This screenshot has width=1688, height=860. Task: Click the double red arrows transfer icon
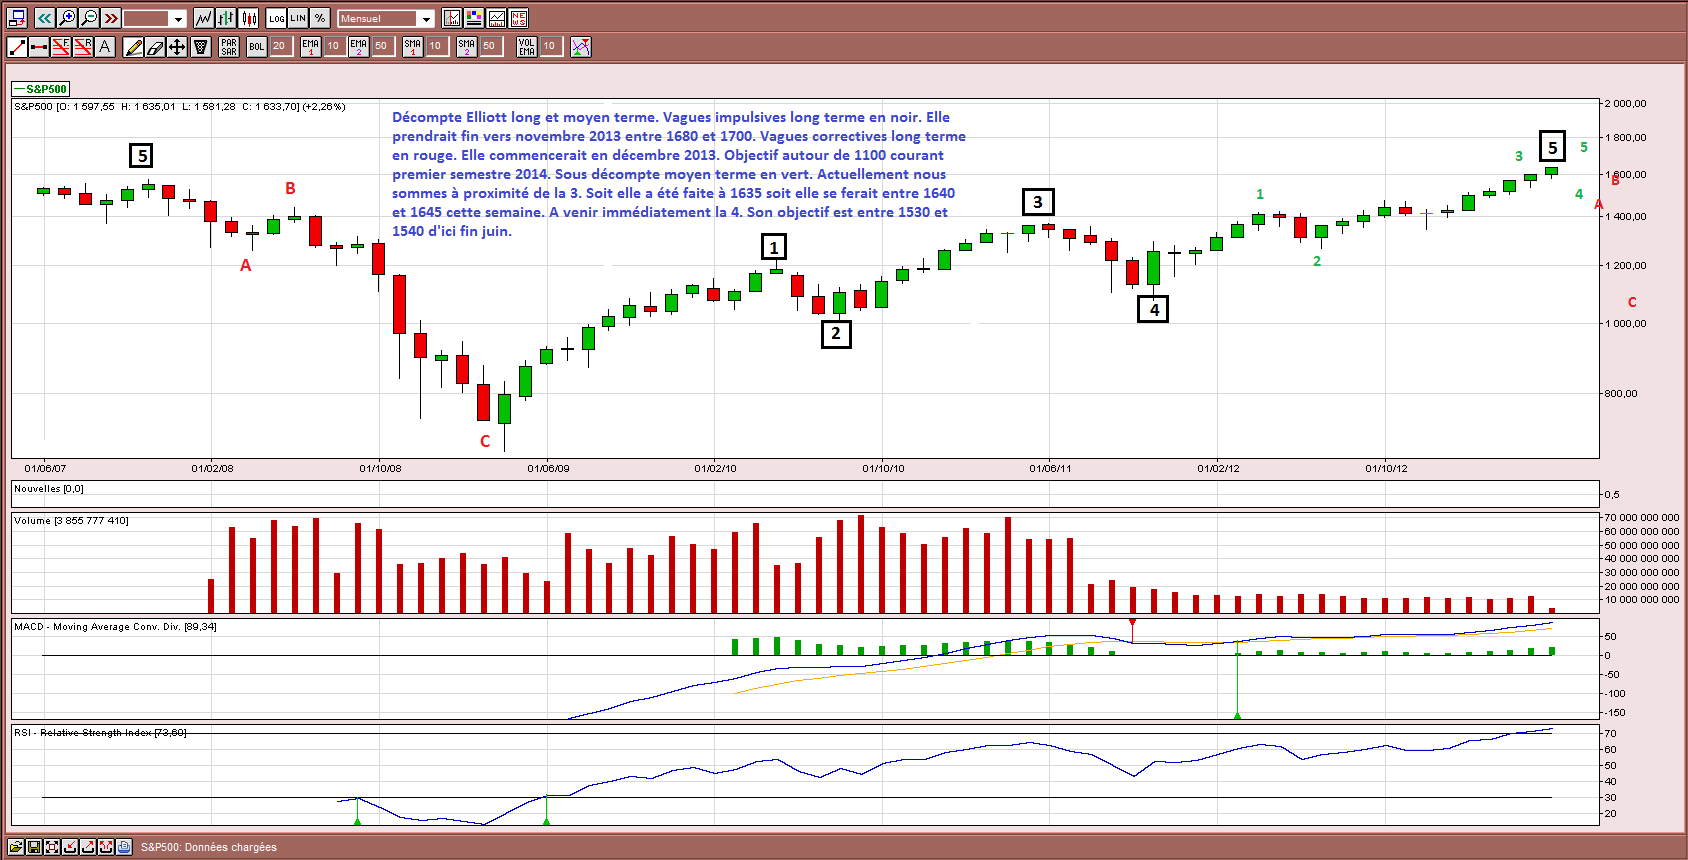(x=106, y=847)
